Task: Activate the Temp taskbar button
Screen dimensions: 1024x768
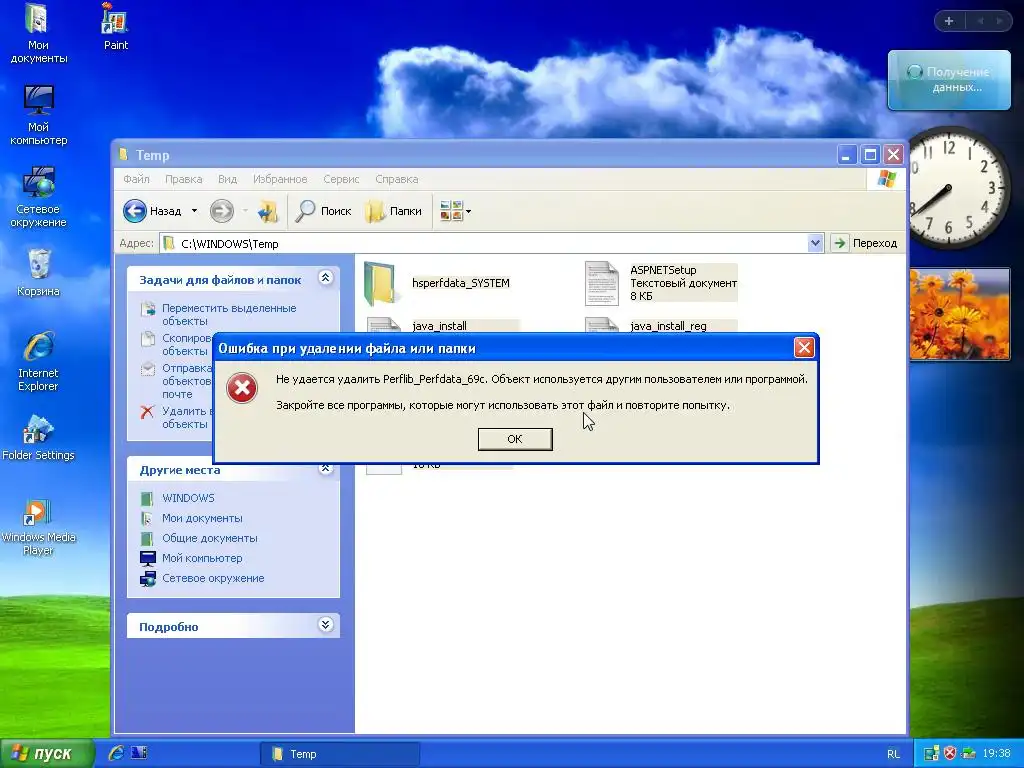Action: pos(340,754)
